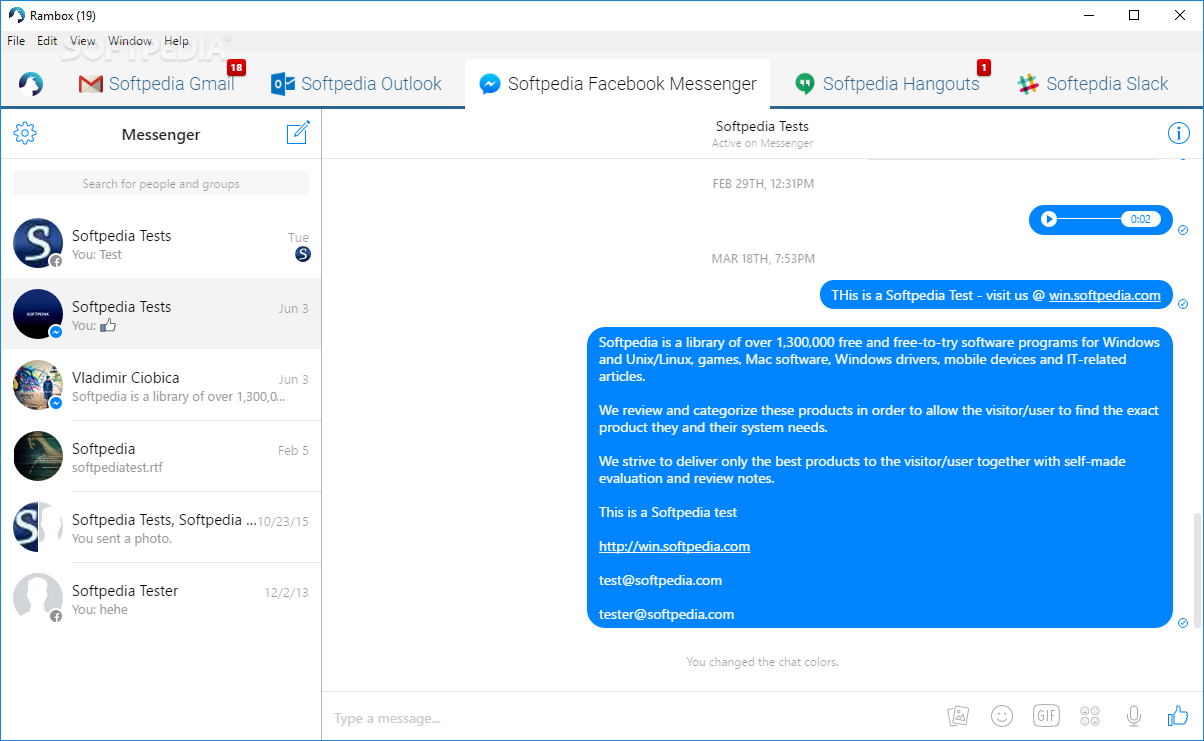Viewport: 1204px width, 741px height.
Task: Click the dark Softpedia avatar in selected chat
Action: (38, 314)
